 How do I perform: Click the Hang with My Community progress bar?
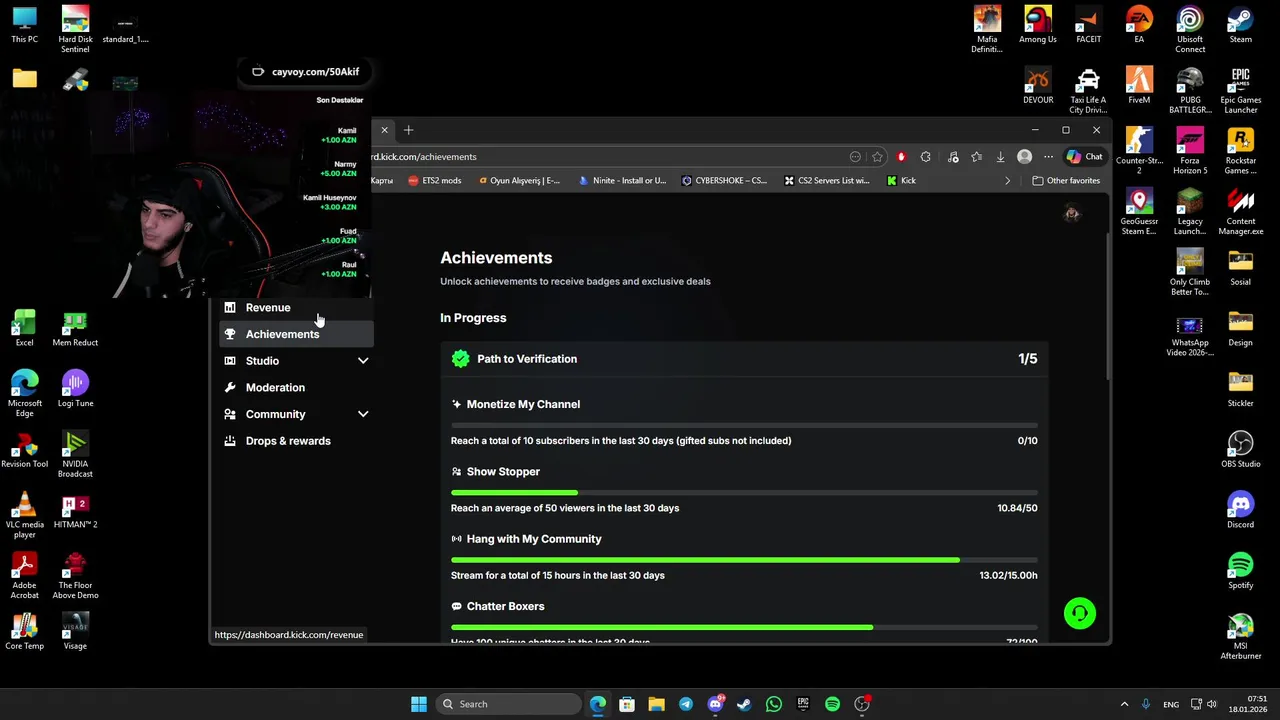coord(744,560)
